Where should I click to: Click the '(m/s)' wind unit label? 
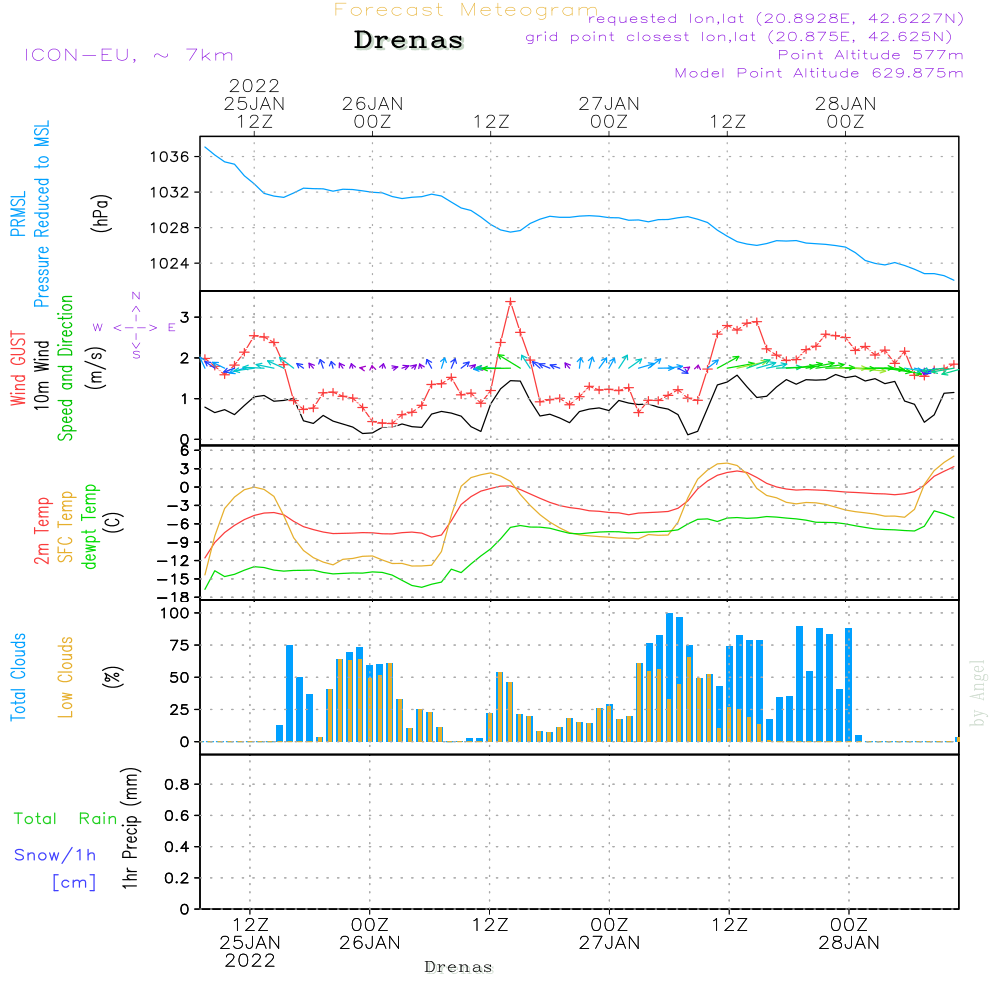click(96, 367)
